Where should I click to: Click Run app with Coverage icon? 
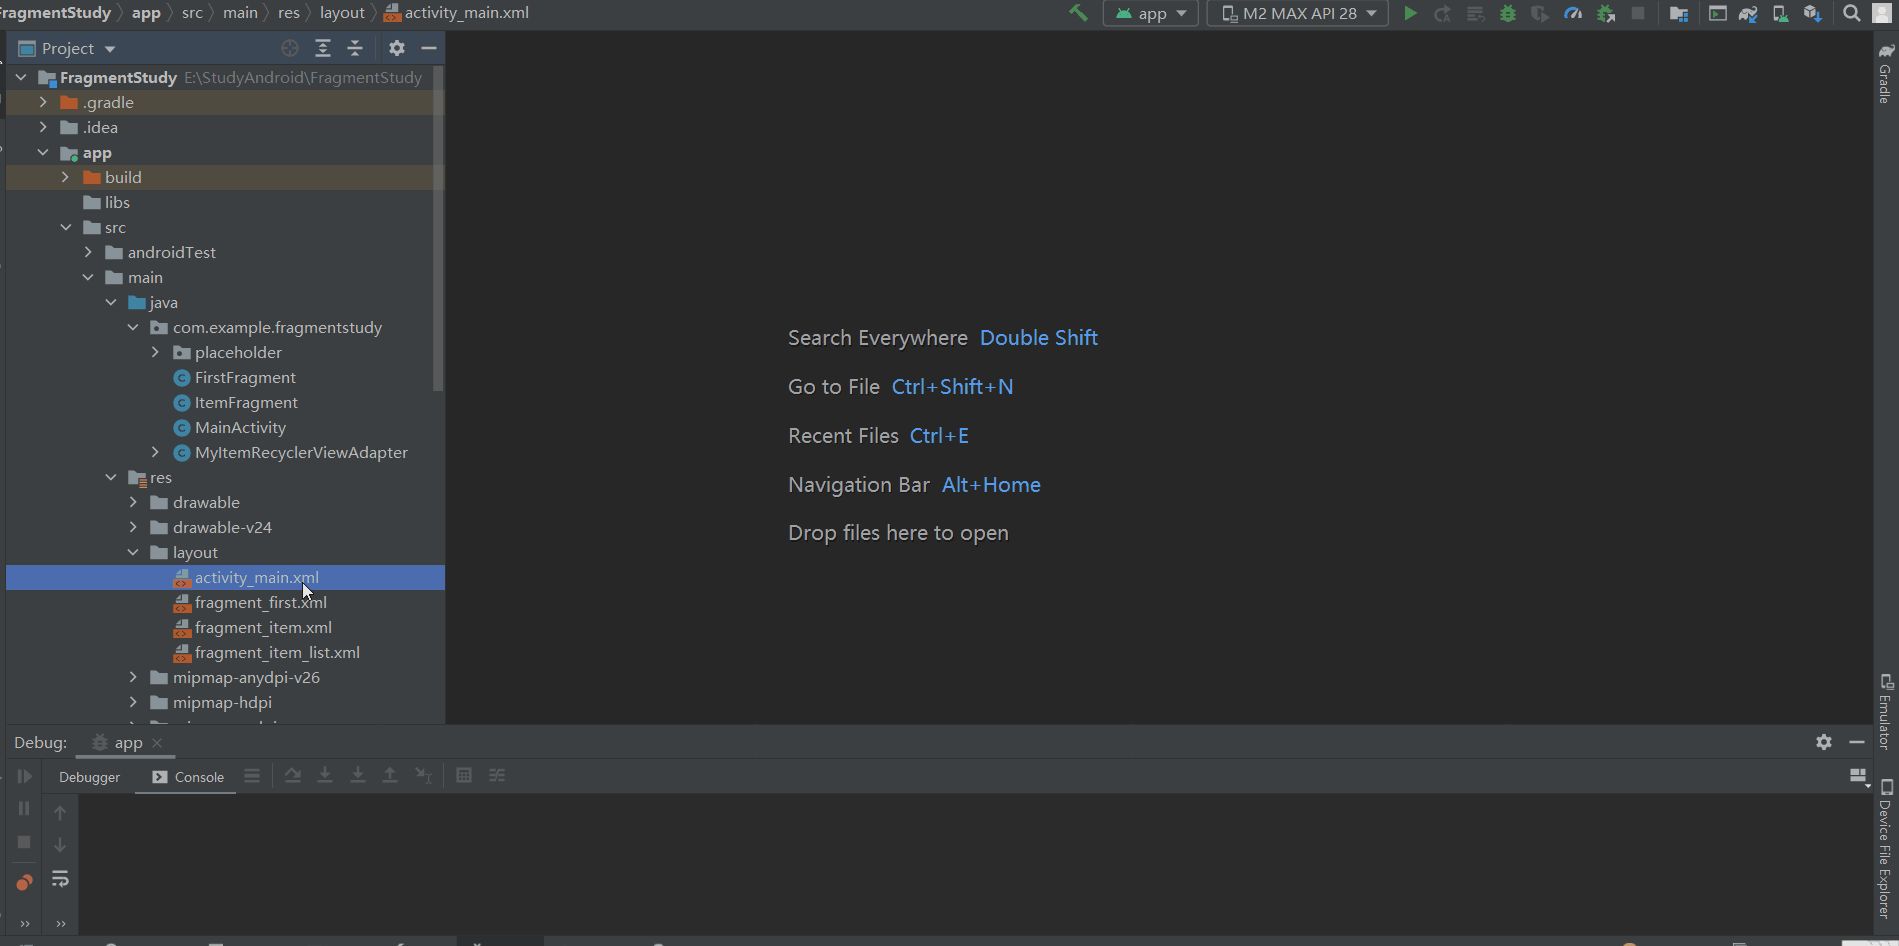(1540, 13)
